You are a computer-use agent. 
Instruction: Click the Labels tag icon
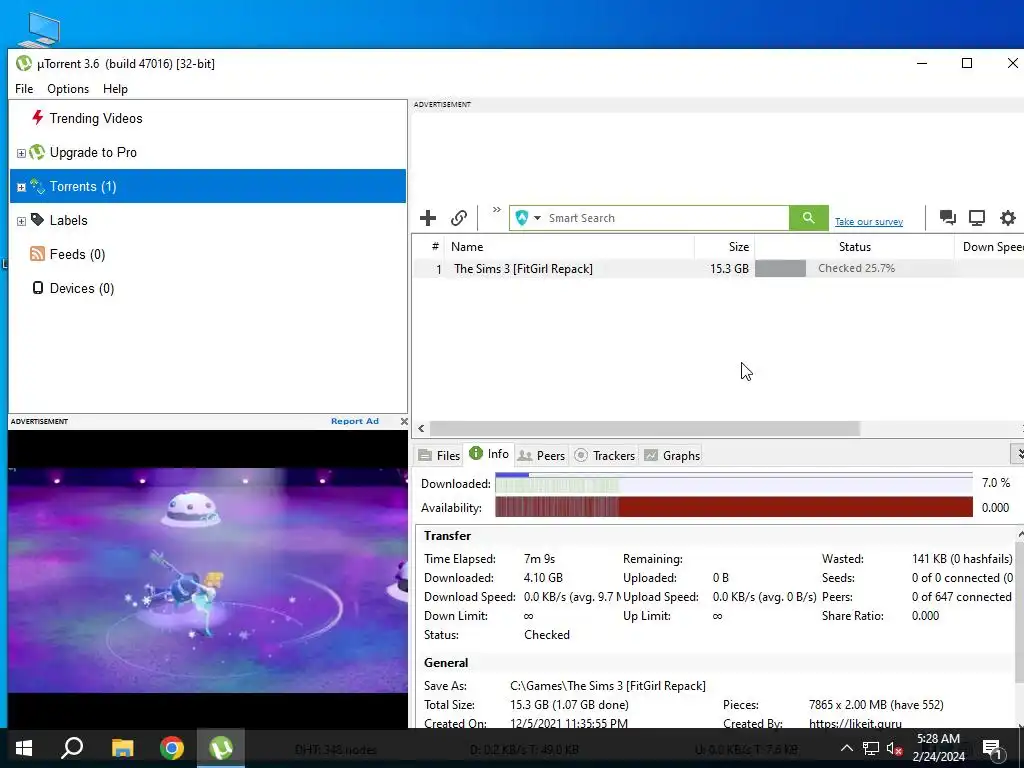click(37, 219)
